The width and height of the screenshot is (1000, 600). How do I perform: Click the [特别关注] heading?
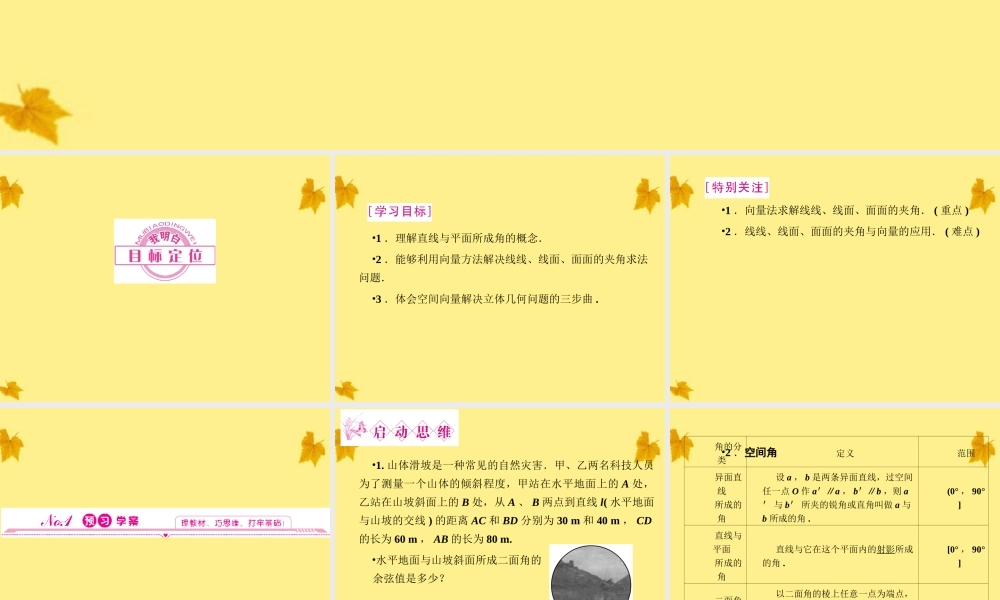[x=737, y=187]
